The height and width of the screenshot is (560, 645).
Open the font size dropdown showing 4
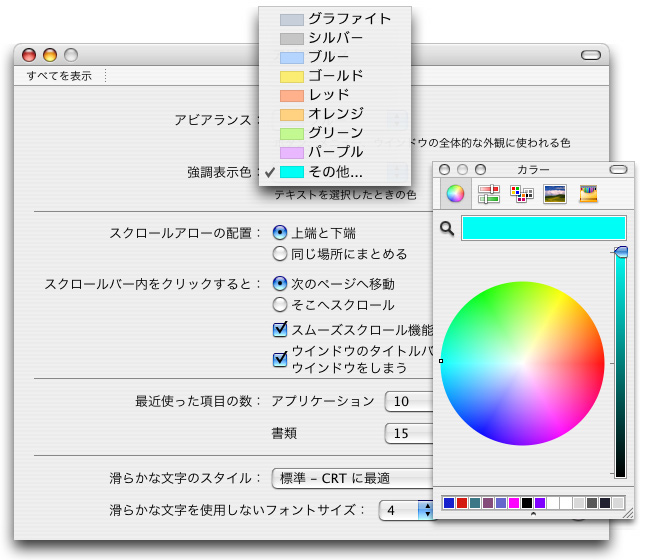406,510
